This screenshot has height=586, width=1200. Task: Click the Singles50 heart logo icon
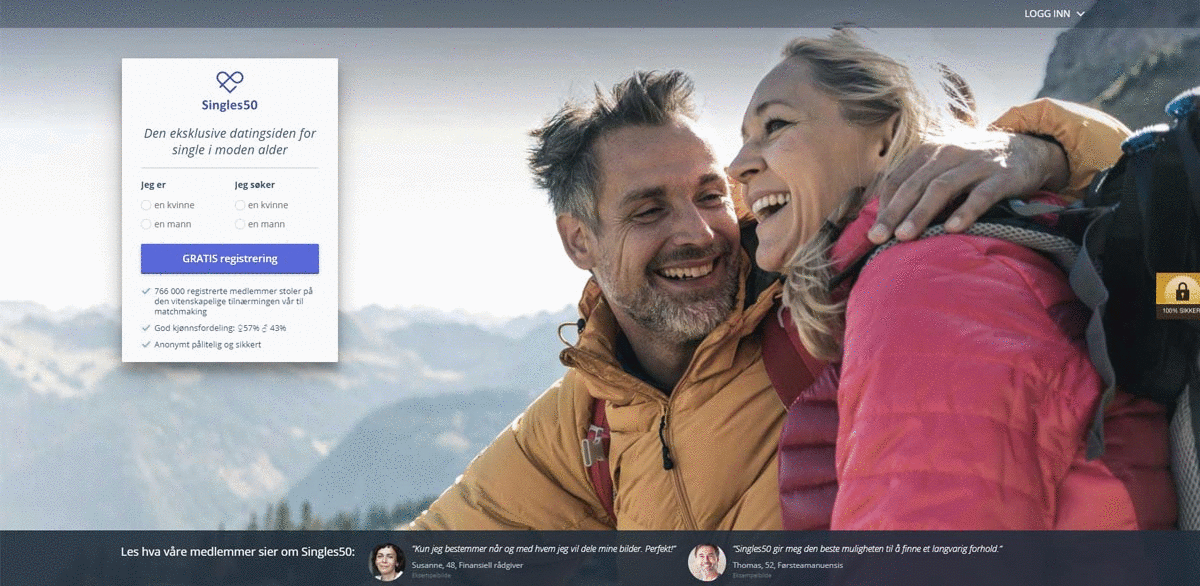[230, 82]
